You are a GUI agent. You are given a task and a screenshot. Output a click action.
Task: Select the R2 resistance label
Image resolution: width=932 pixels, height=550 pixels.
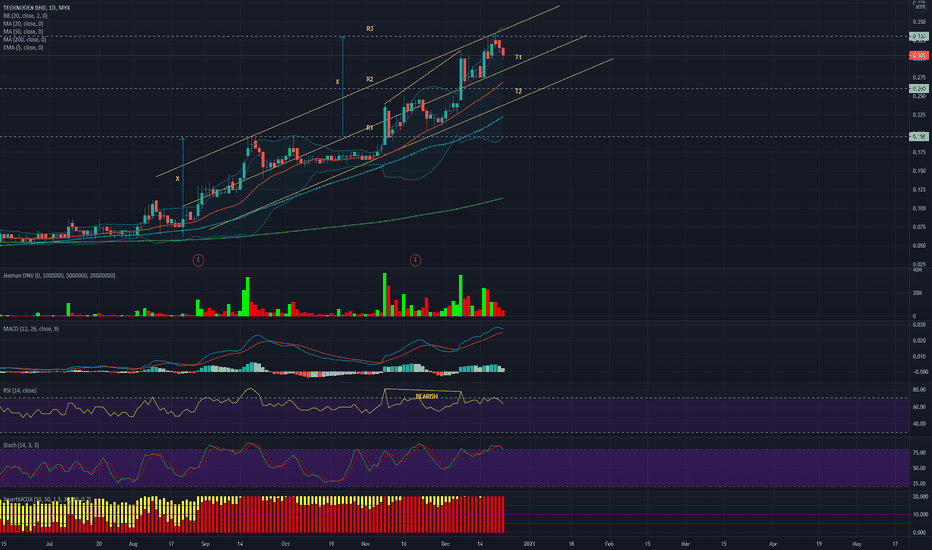[370, 79]
